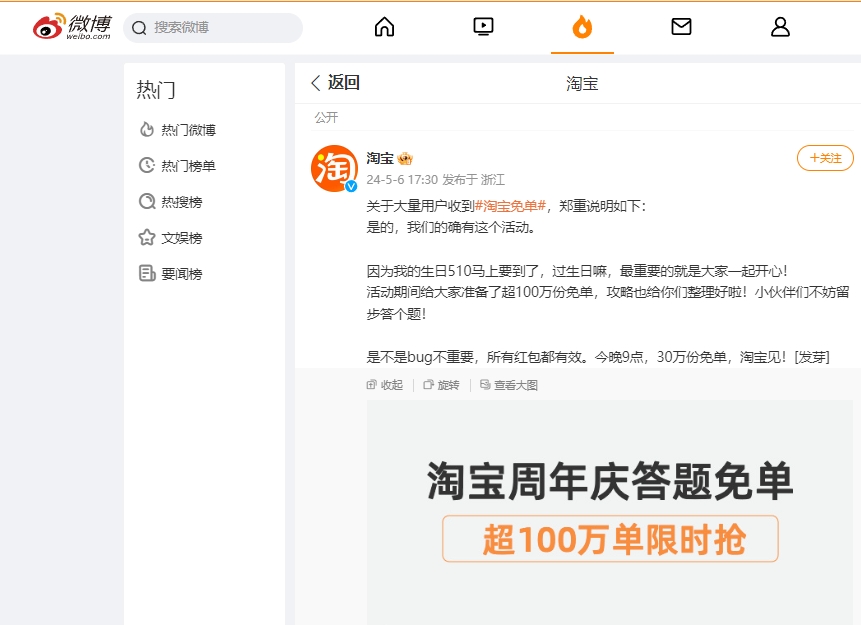The height and width of the screenshot is (625, 861).
Task: Click the search magnifier icon
Action: point(139,27)
